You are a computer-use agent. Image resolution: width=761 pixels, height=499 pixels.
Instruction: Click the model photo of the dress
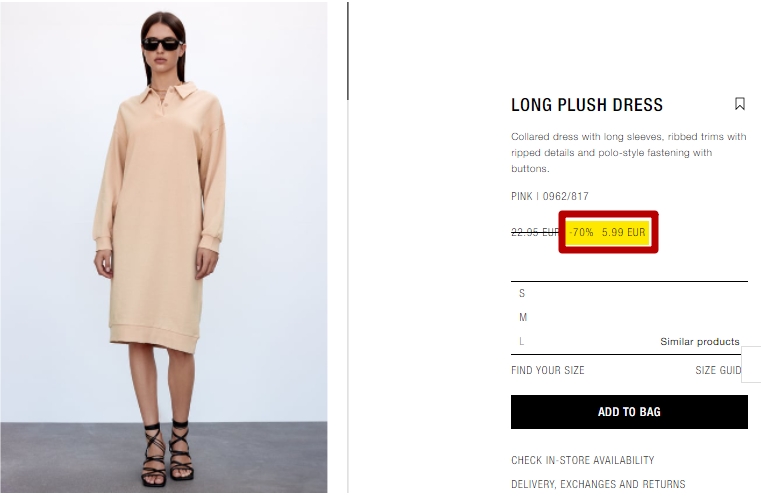(164, 248)
